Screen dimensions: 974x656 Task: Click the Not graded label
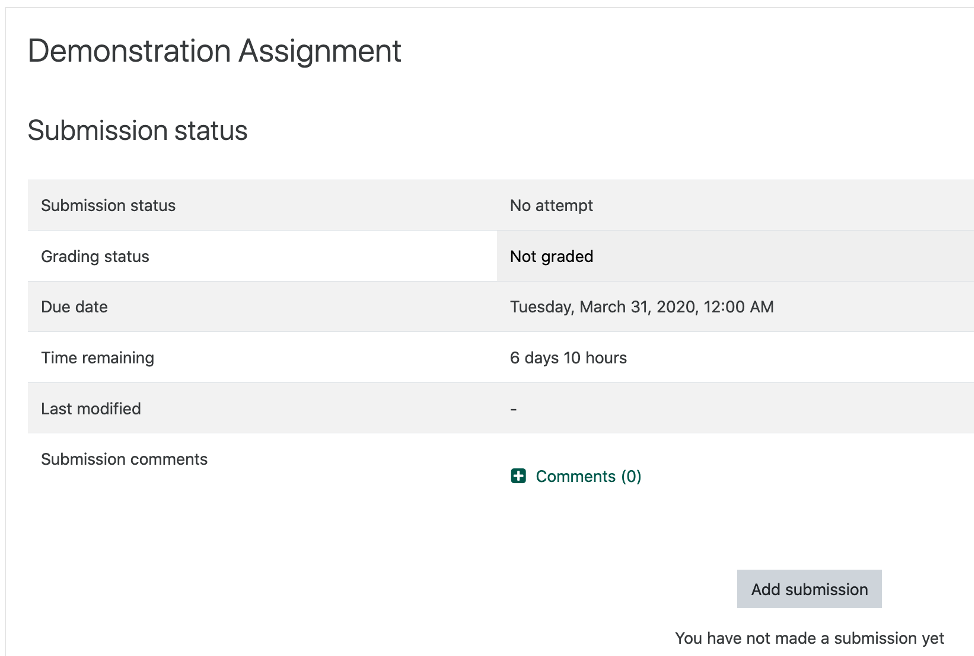550,256
